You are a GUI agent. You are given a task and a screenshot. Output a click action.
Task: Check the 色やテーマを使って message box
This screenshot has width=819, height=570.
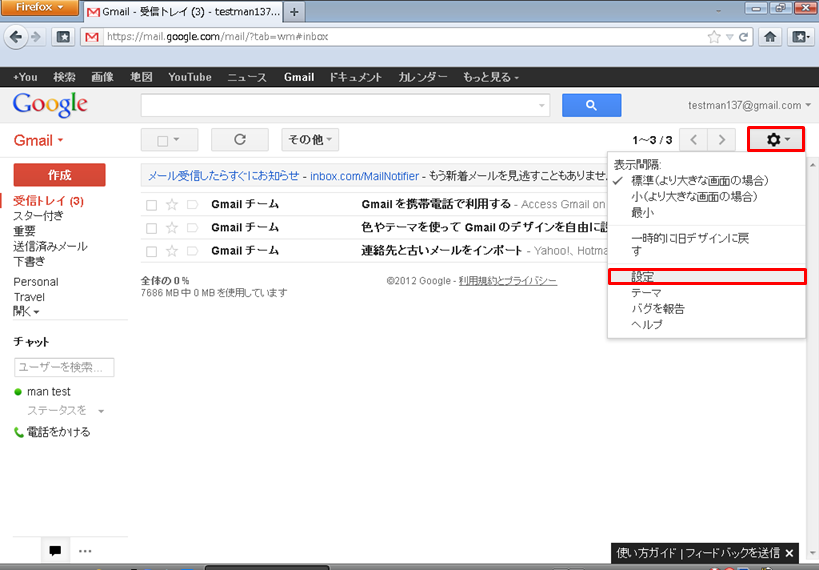point(151,228)
